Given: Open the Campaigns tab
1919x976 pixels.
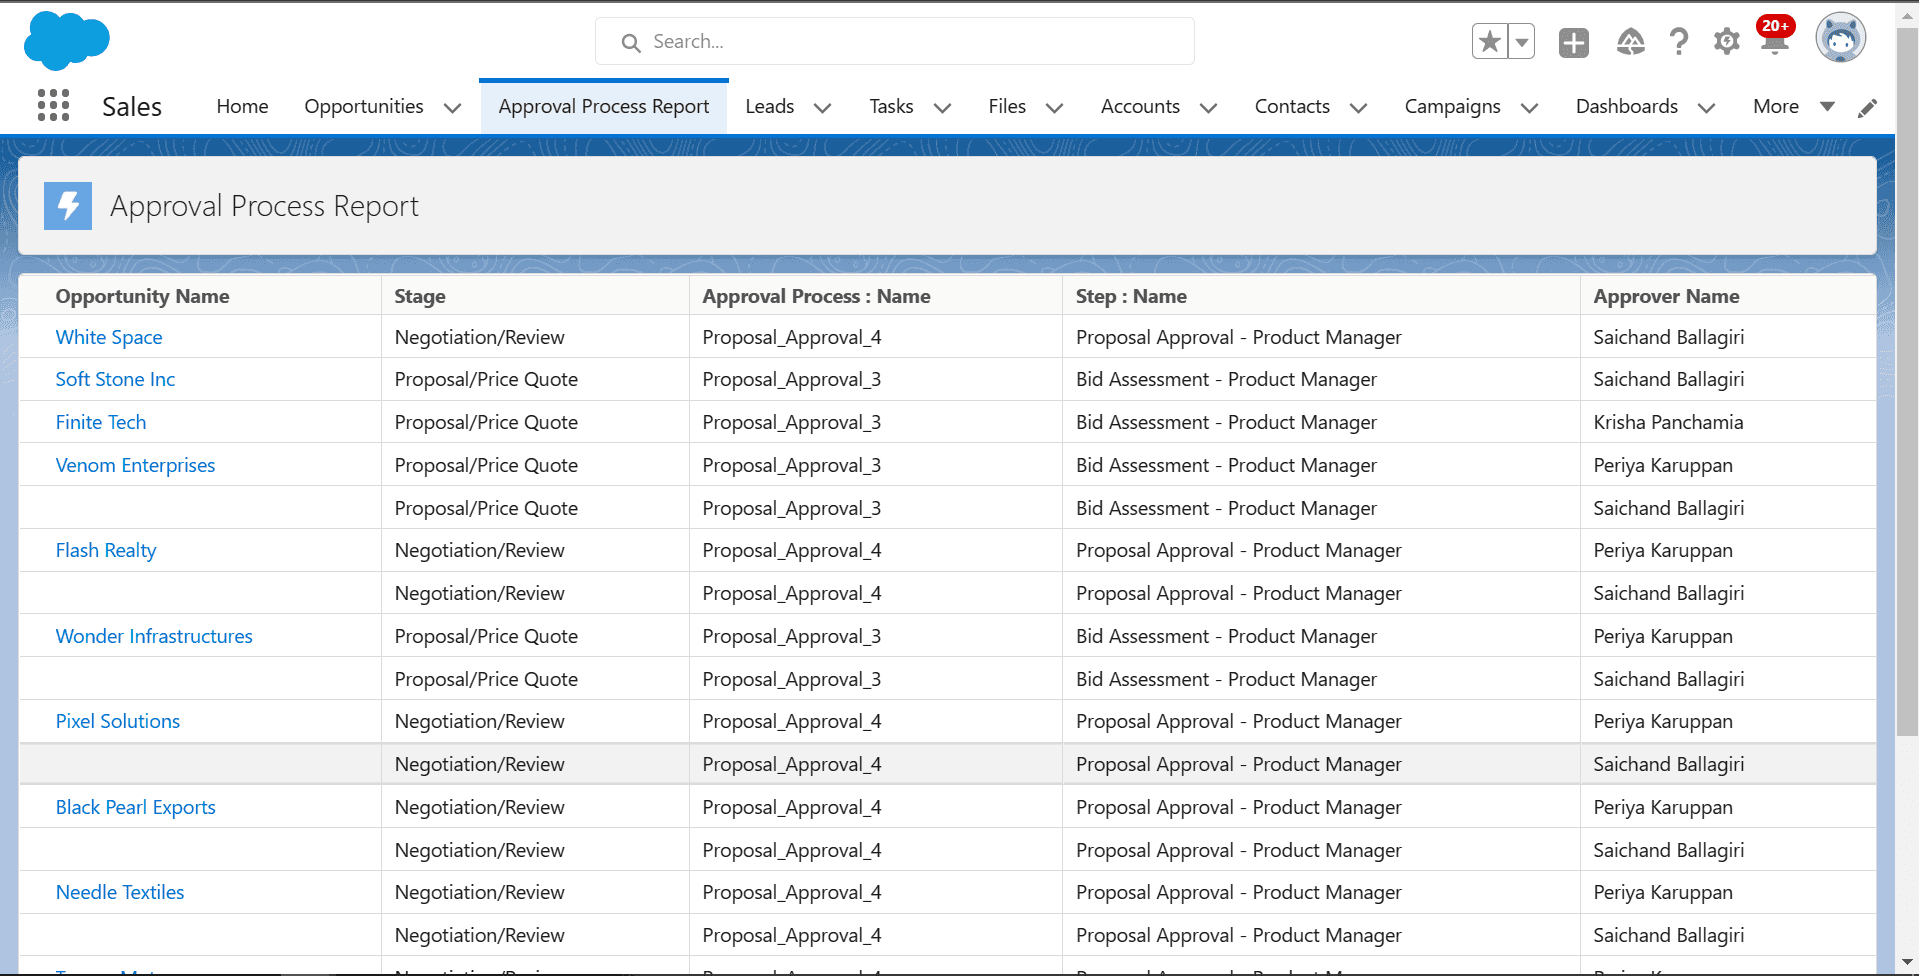Looking at the screenshot, I should pos(1452,106).
